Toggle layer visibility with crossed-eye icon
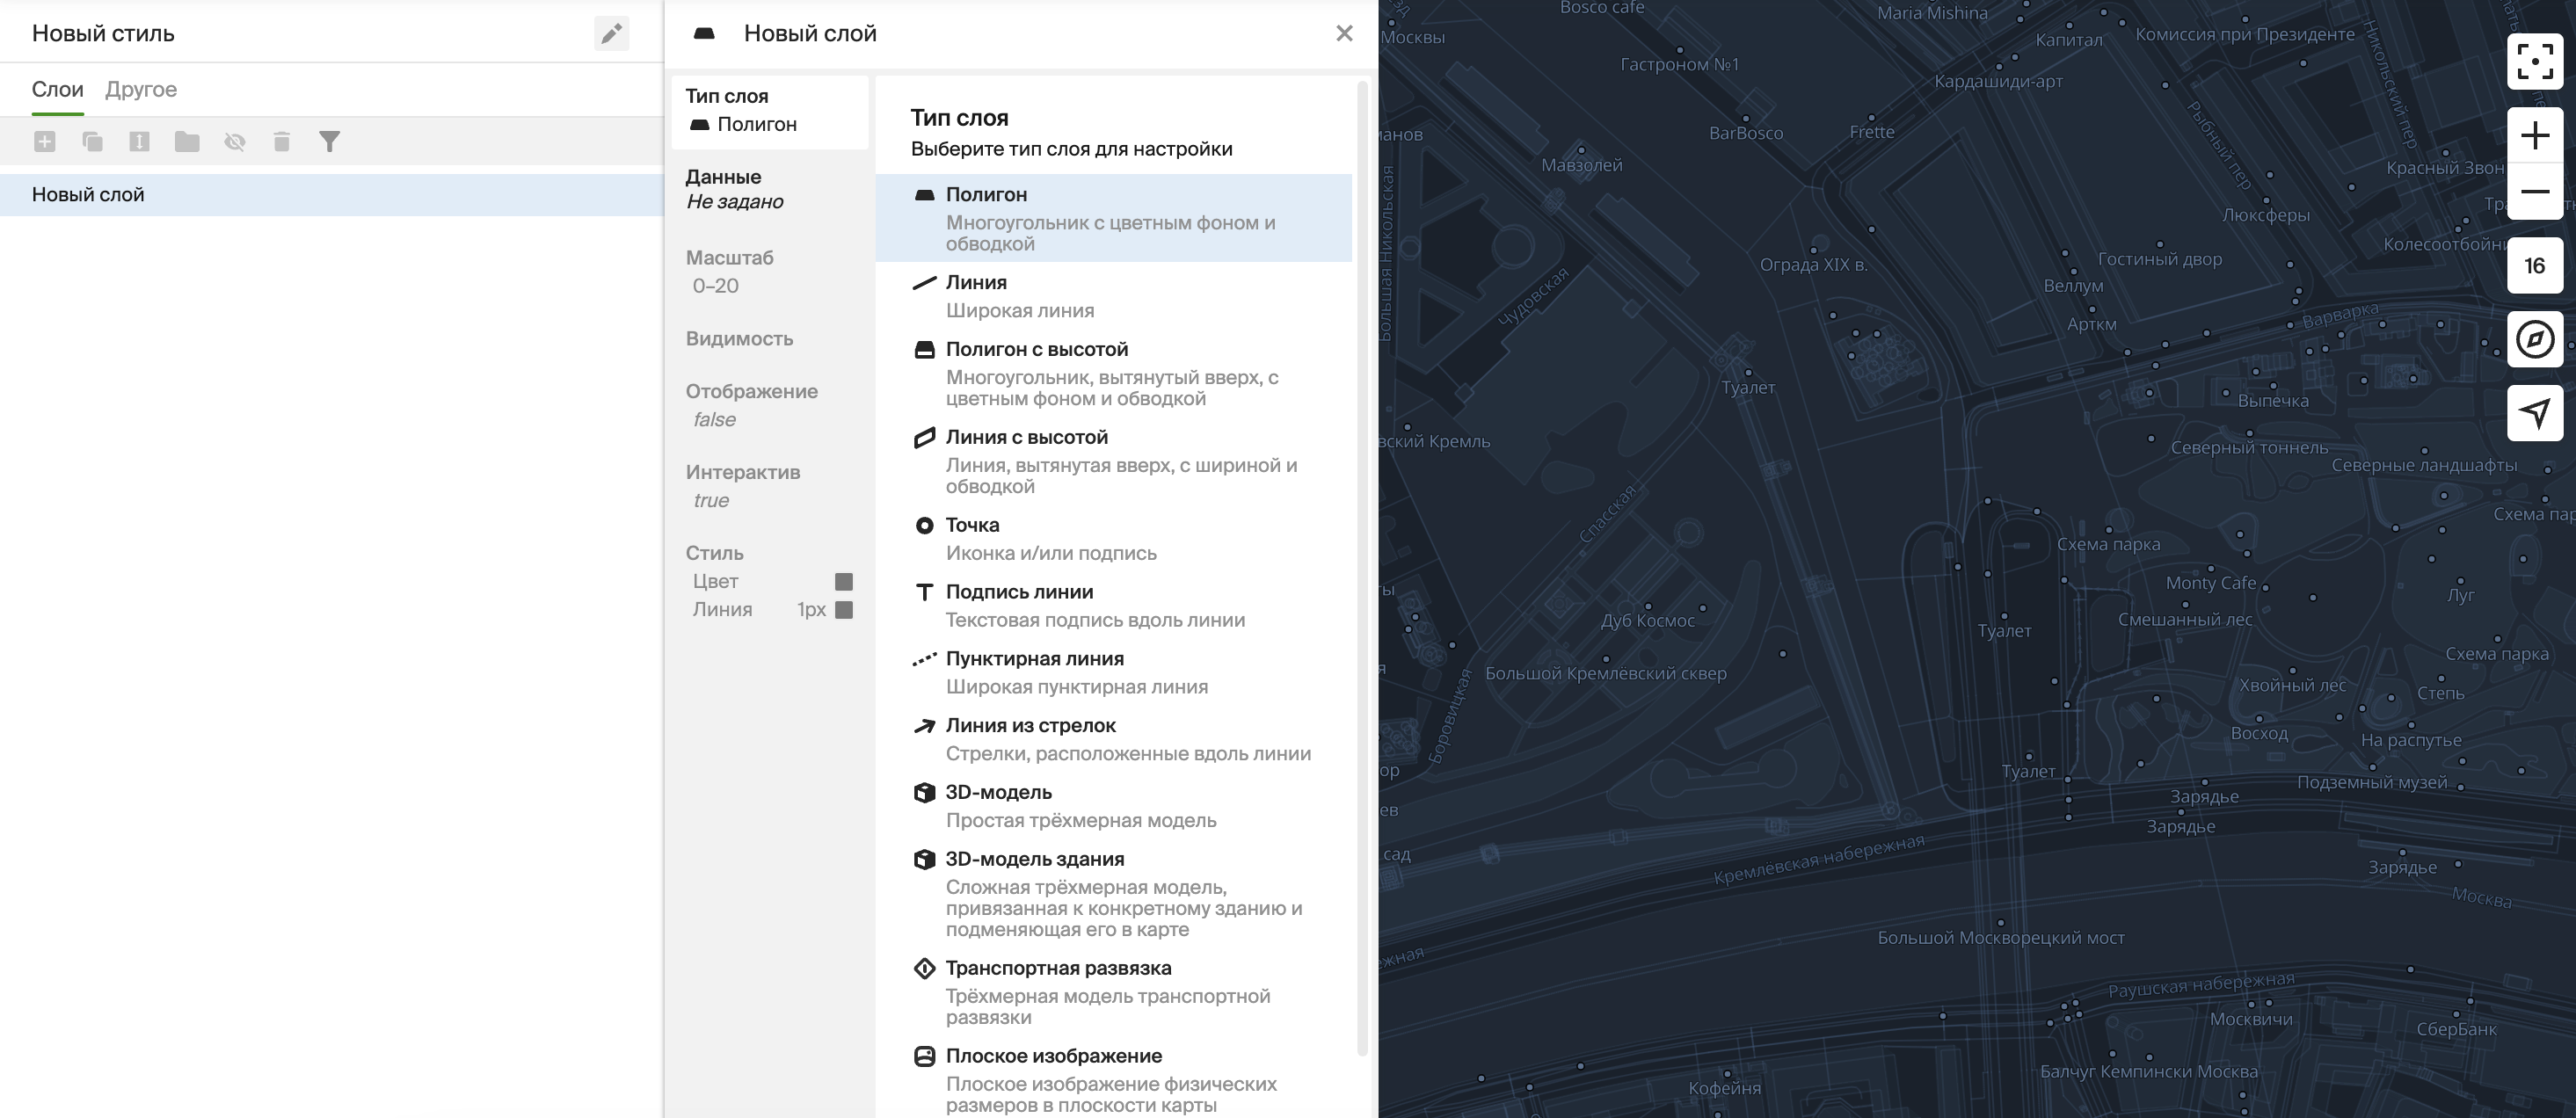Viewport: 2576px width, 1118px height. [234, 141]
